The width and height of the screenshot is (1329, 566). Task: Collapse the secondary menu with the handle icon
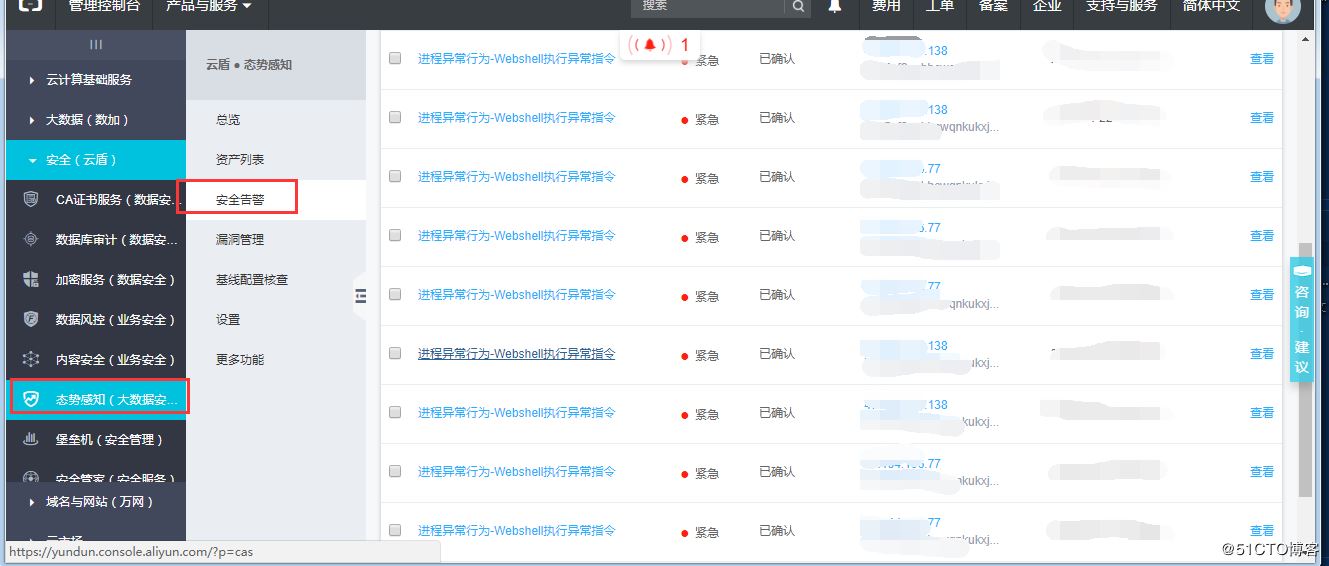(x=361, y=295)
